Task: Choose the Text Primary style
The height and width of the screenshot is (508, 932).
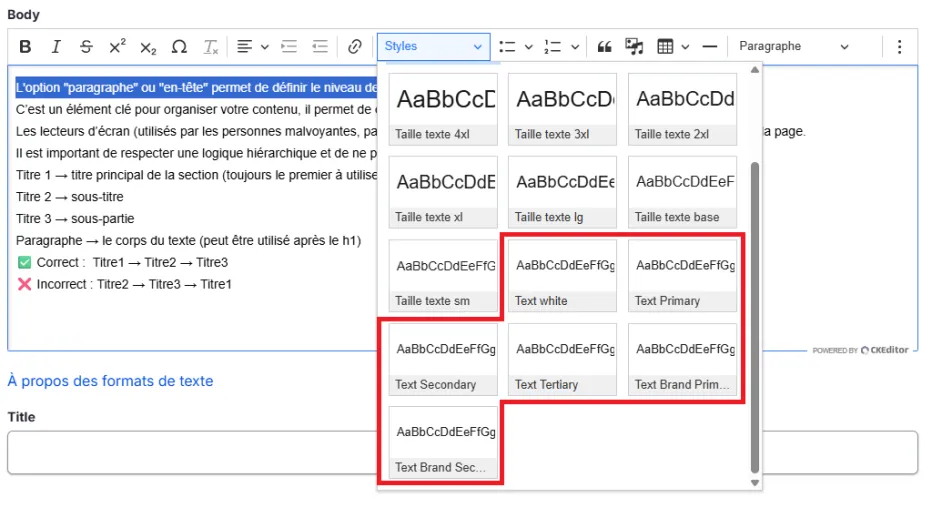Action: [x=682, y=276]
